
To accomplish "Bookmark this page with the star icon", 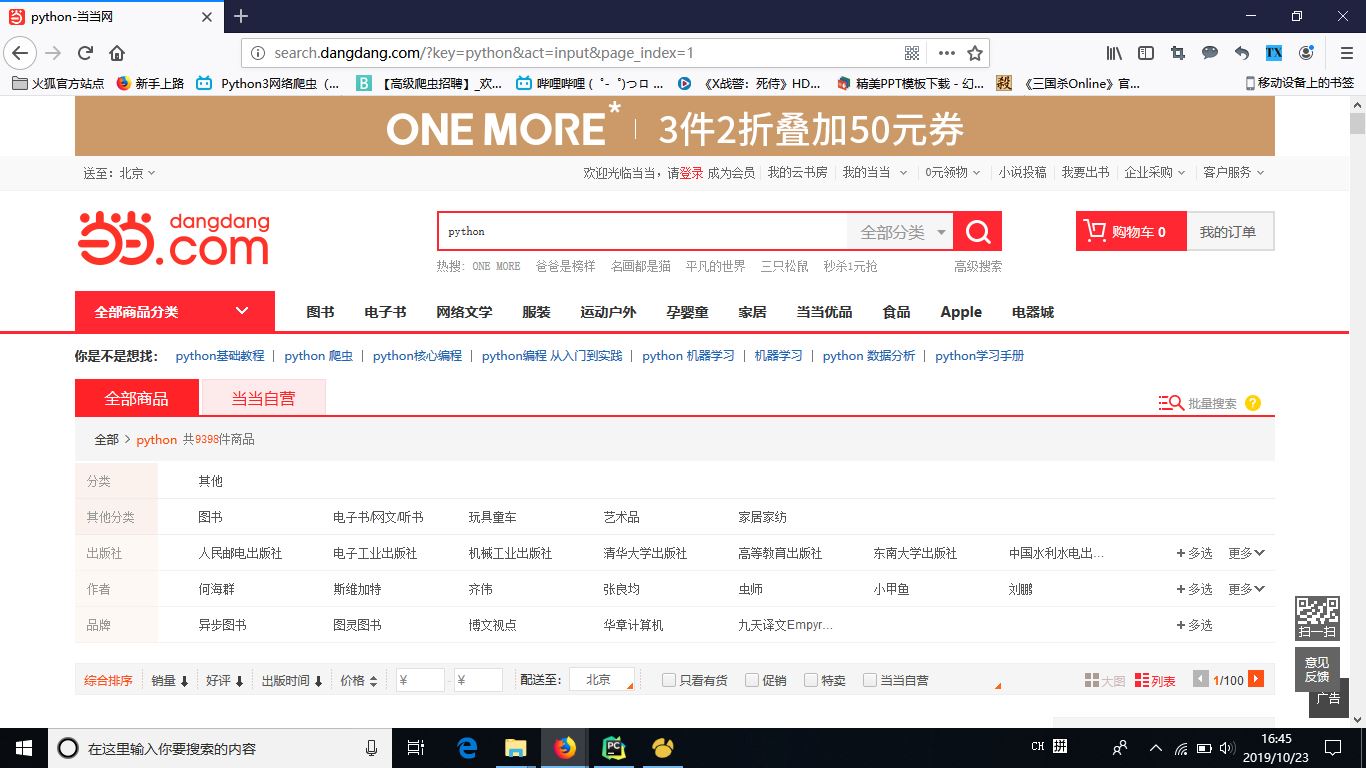I will (x=975, y=53).
